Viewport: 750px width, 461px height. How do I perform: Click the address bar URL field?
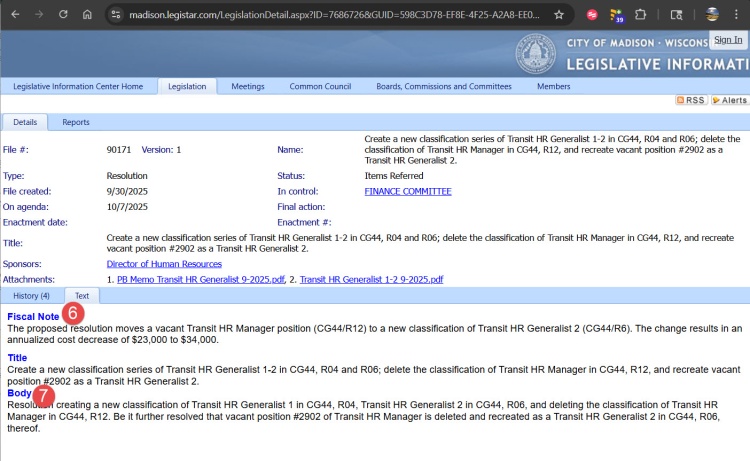point(330,15)
